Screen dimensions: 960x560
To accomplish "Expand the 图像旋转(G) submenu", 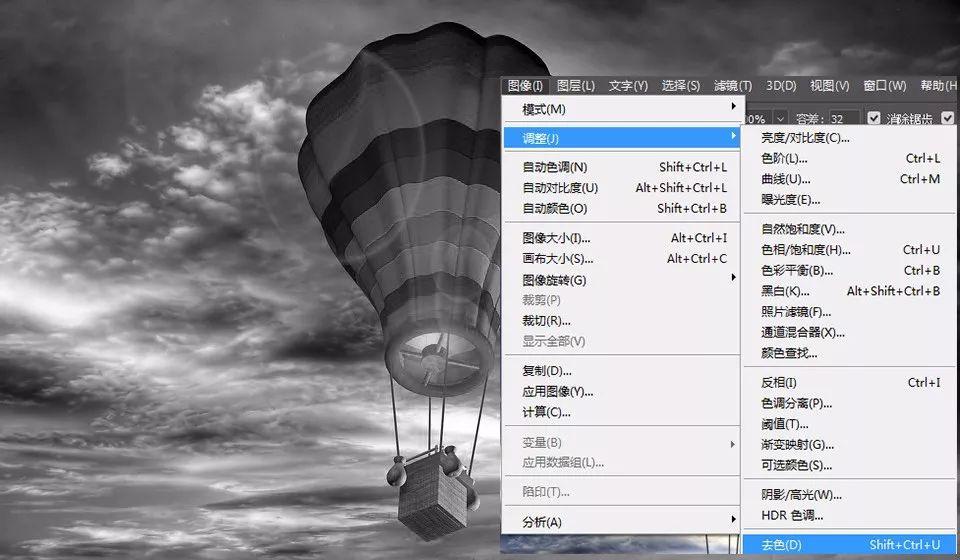I will [x=621, y=280].
